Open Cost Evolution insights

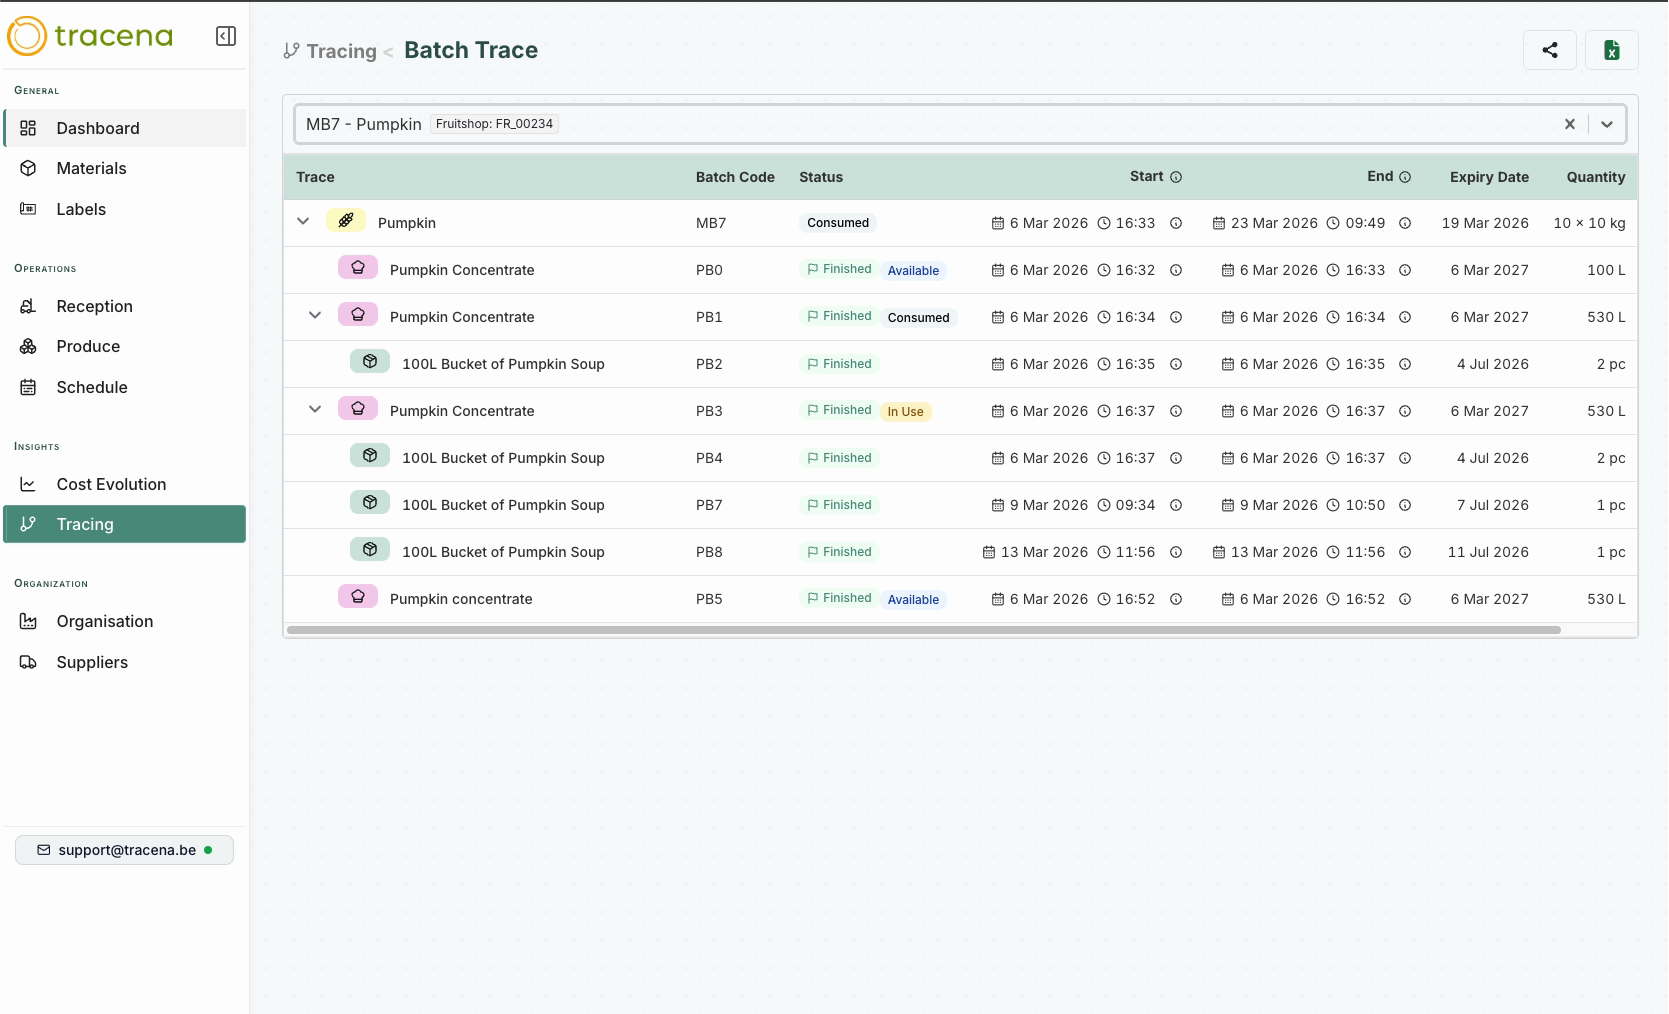(x=125, y=484)
